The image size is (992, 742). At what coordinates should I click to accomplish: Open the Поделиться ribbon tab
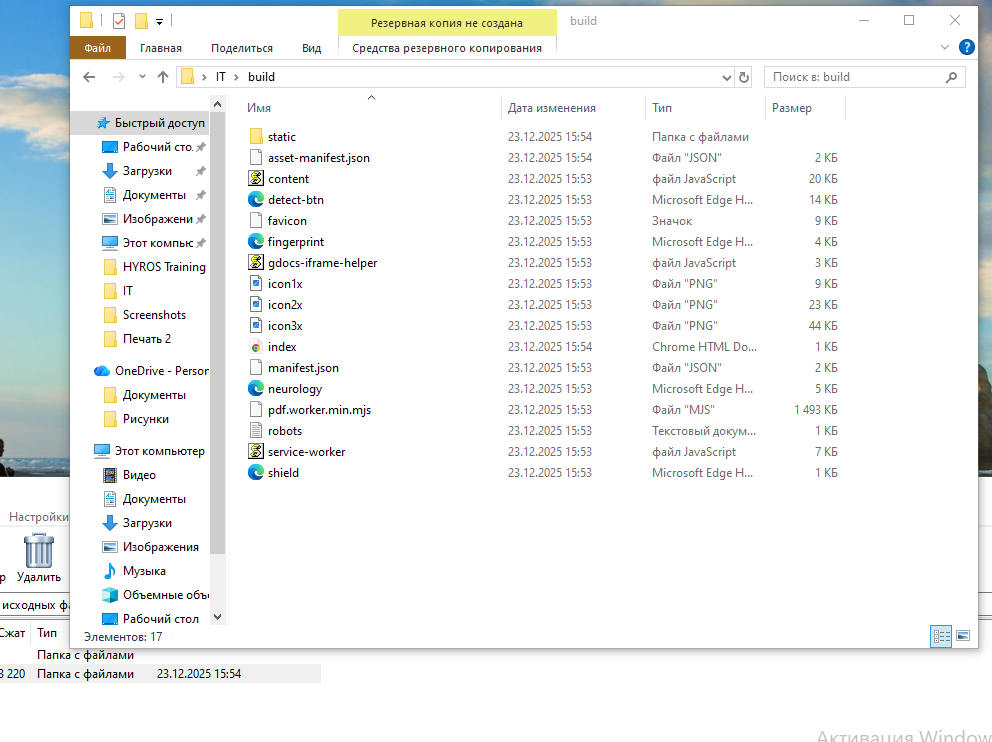click(x=242, y=48)
